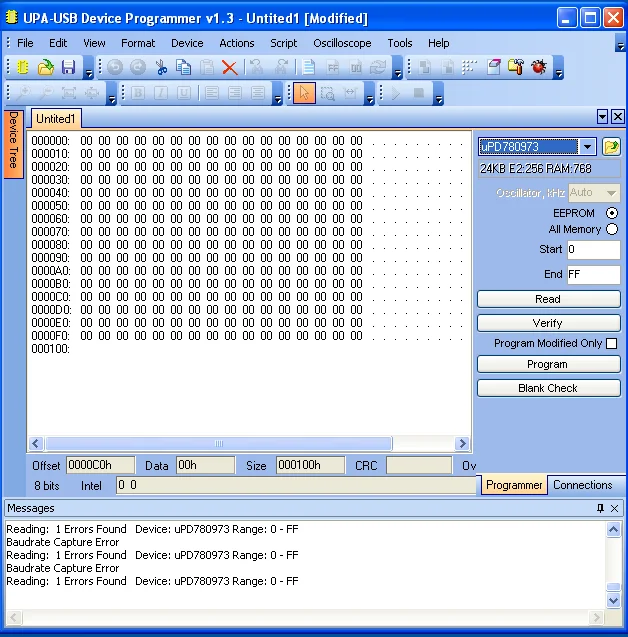Click the Paste clipboard icon
628x637 pixels.
pyautogui.click(x=207, y=67)
